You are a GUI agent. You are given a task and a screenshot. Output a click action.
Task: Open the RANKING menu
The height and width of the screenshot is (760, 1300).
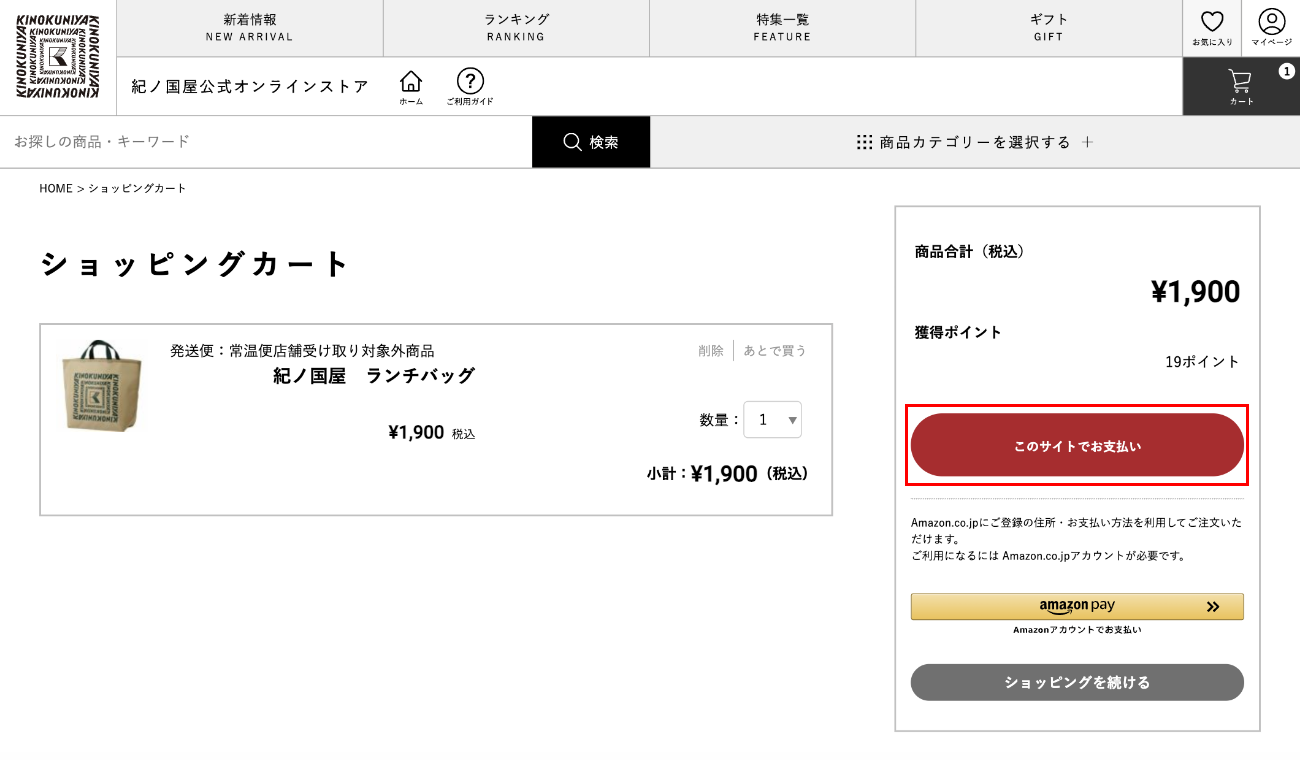(516, 28)
